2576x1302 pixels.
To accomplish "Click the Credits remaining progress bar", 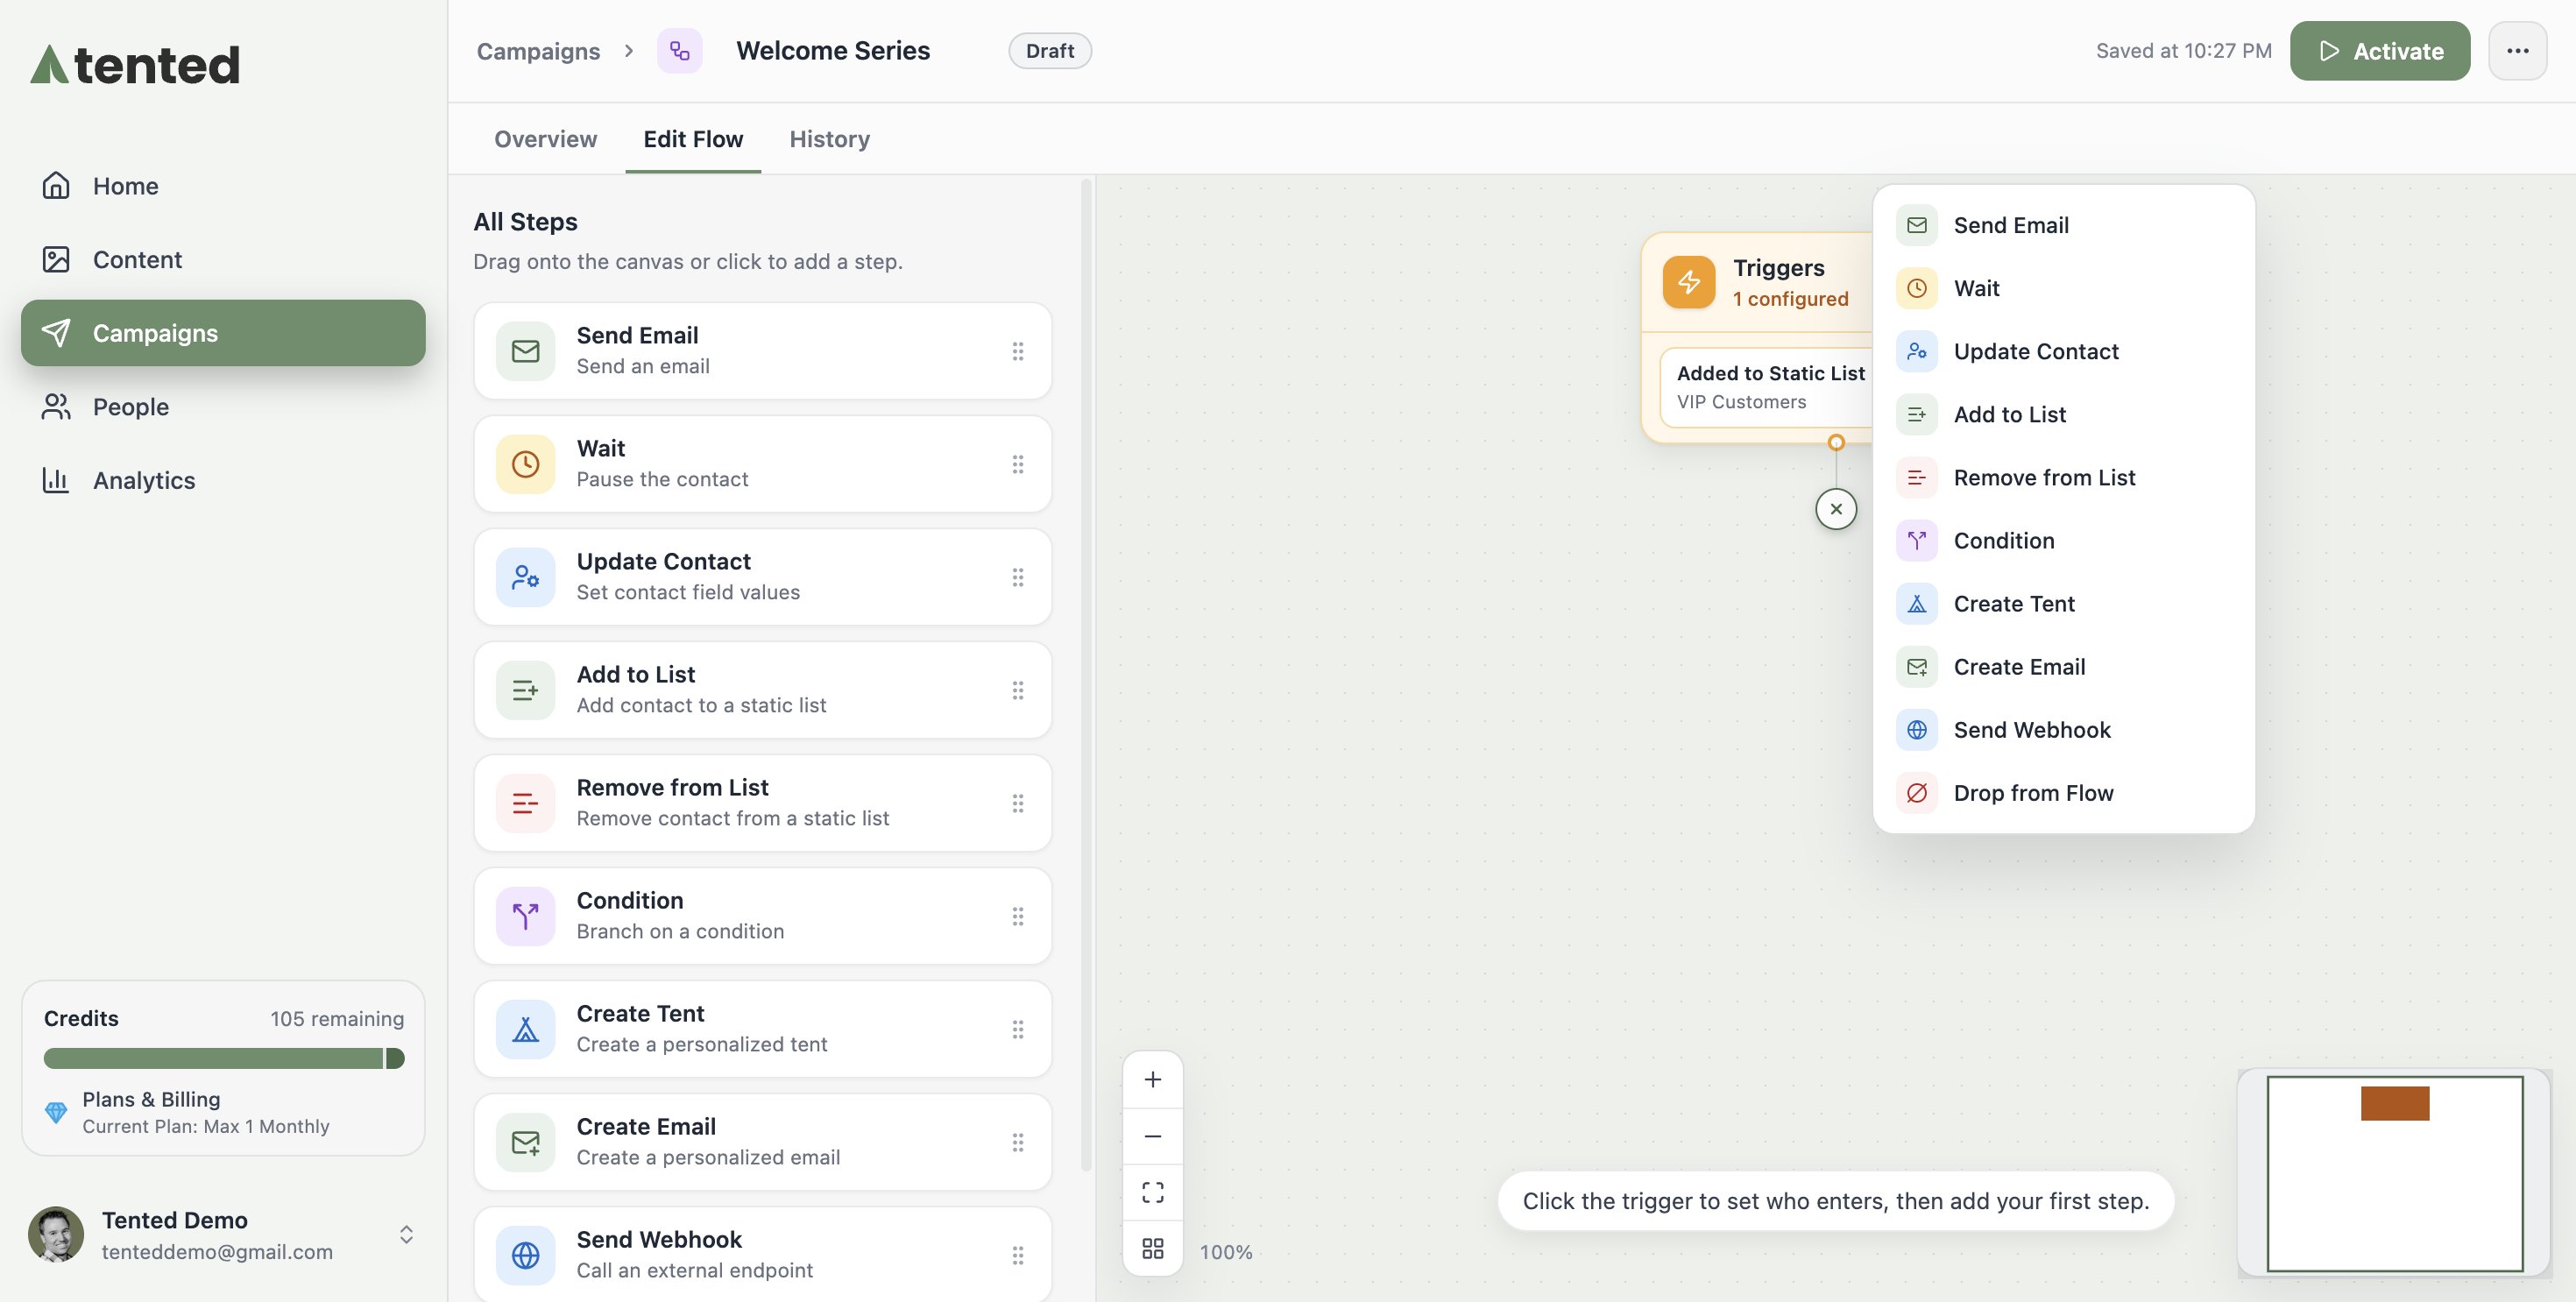I will tap(224, 1058).
